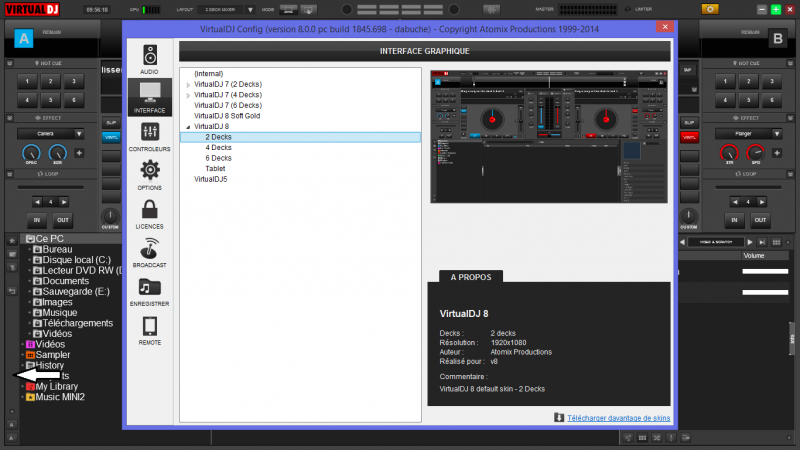800x450 pixels.
Task: Select VirtualDJ 8 Soft Gold skin
Action: click(227, 116)
